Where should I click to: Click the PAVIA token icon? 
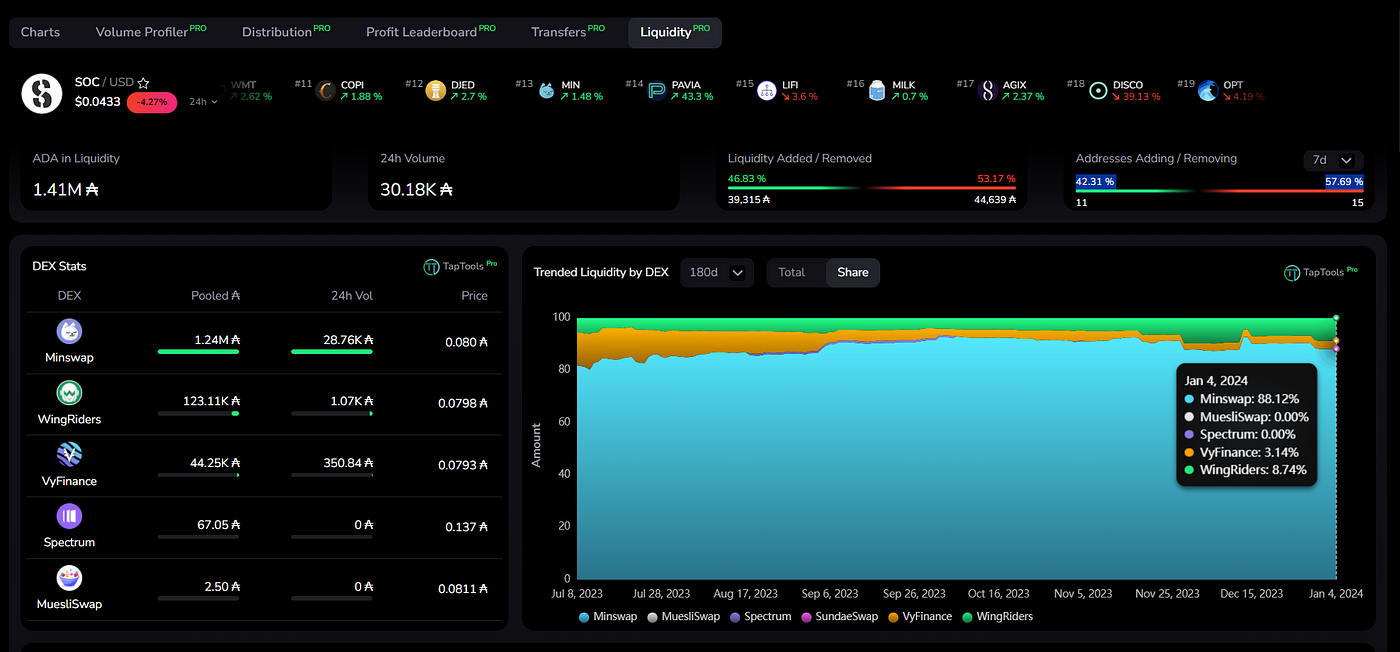[x=657, y=91]
